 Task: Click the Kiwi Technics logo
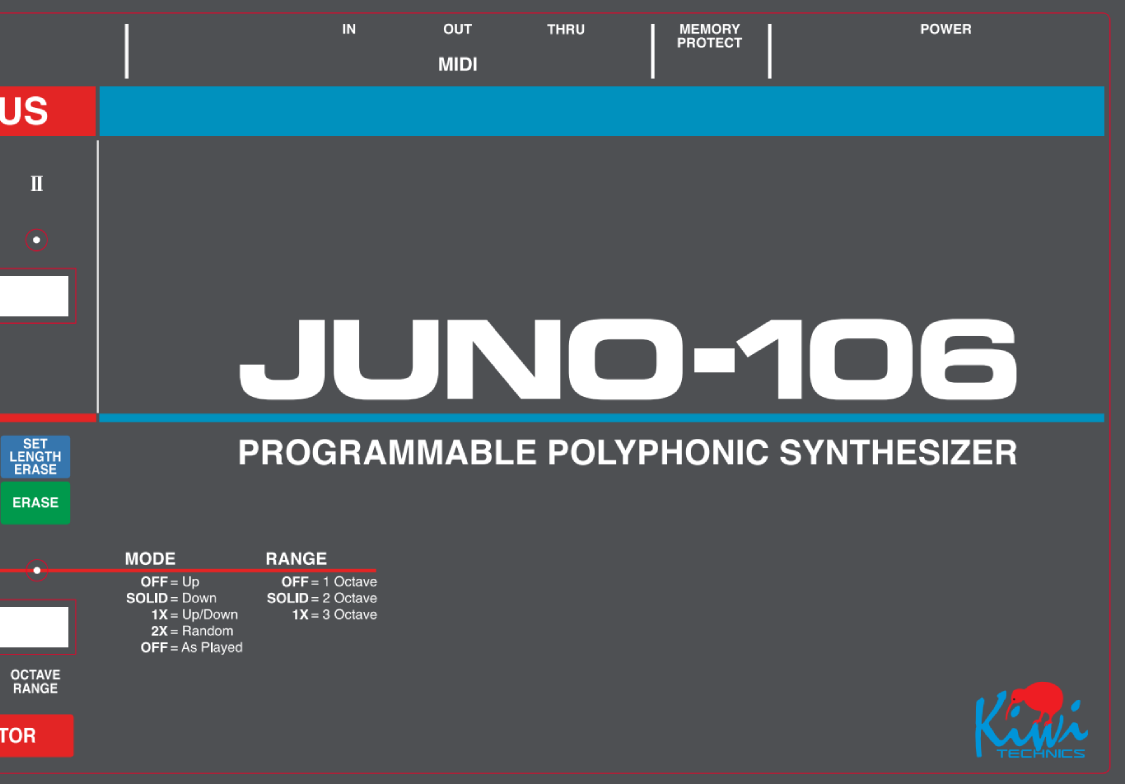(x=1031, y=720)
